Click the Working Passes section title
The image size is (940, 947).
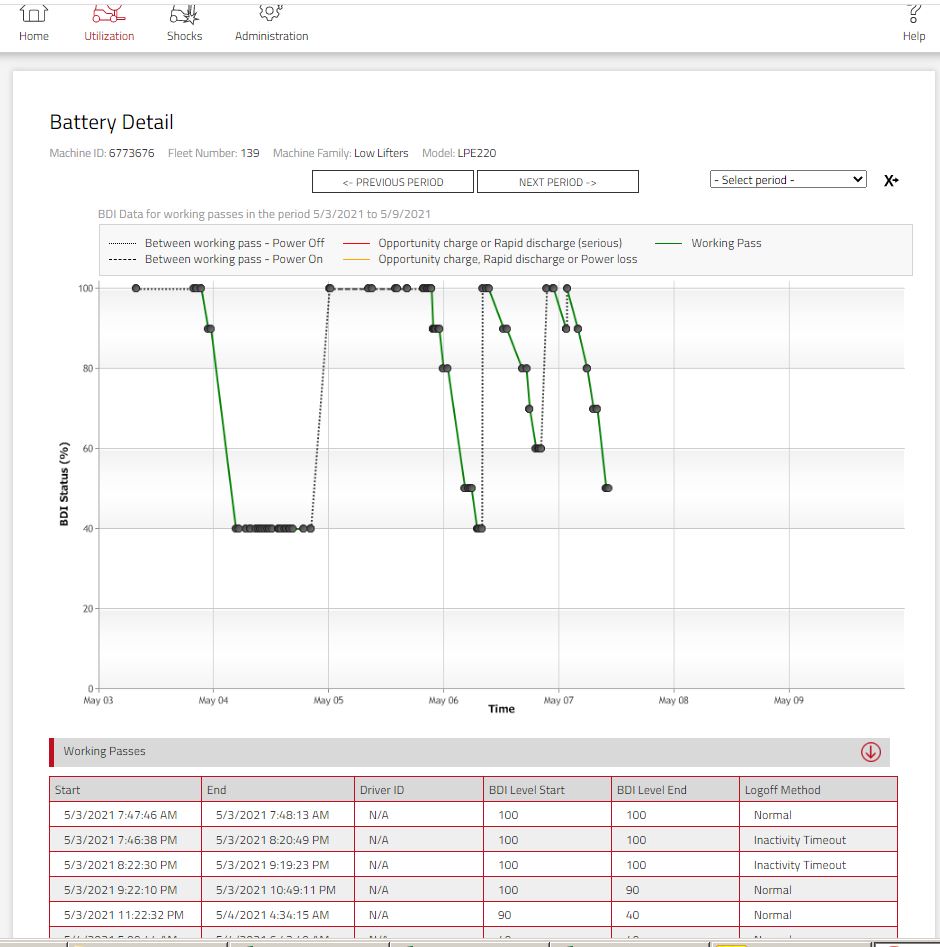[x=105, y=751]
